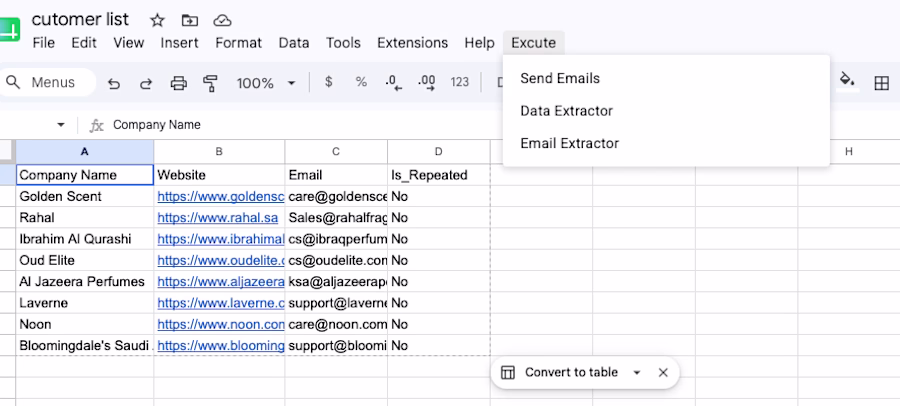
Task: Click the undo arrow icon
Action: (114, 83)
